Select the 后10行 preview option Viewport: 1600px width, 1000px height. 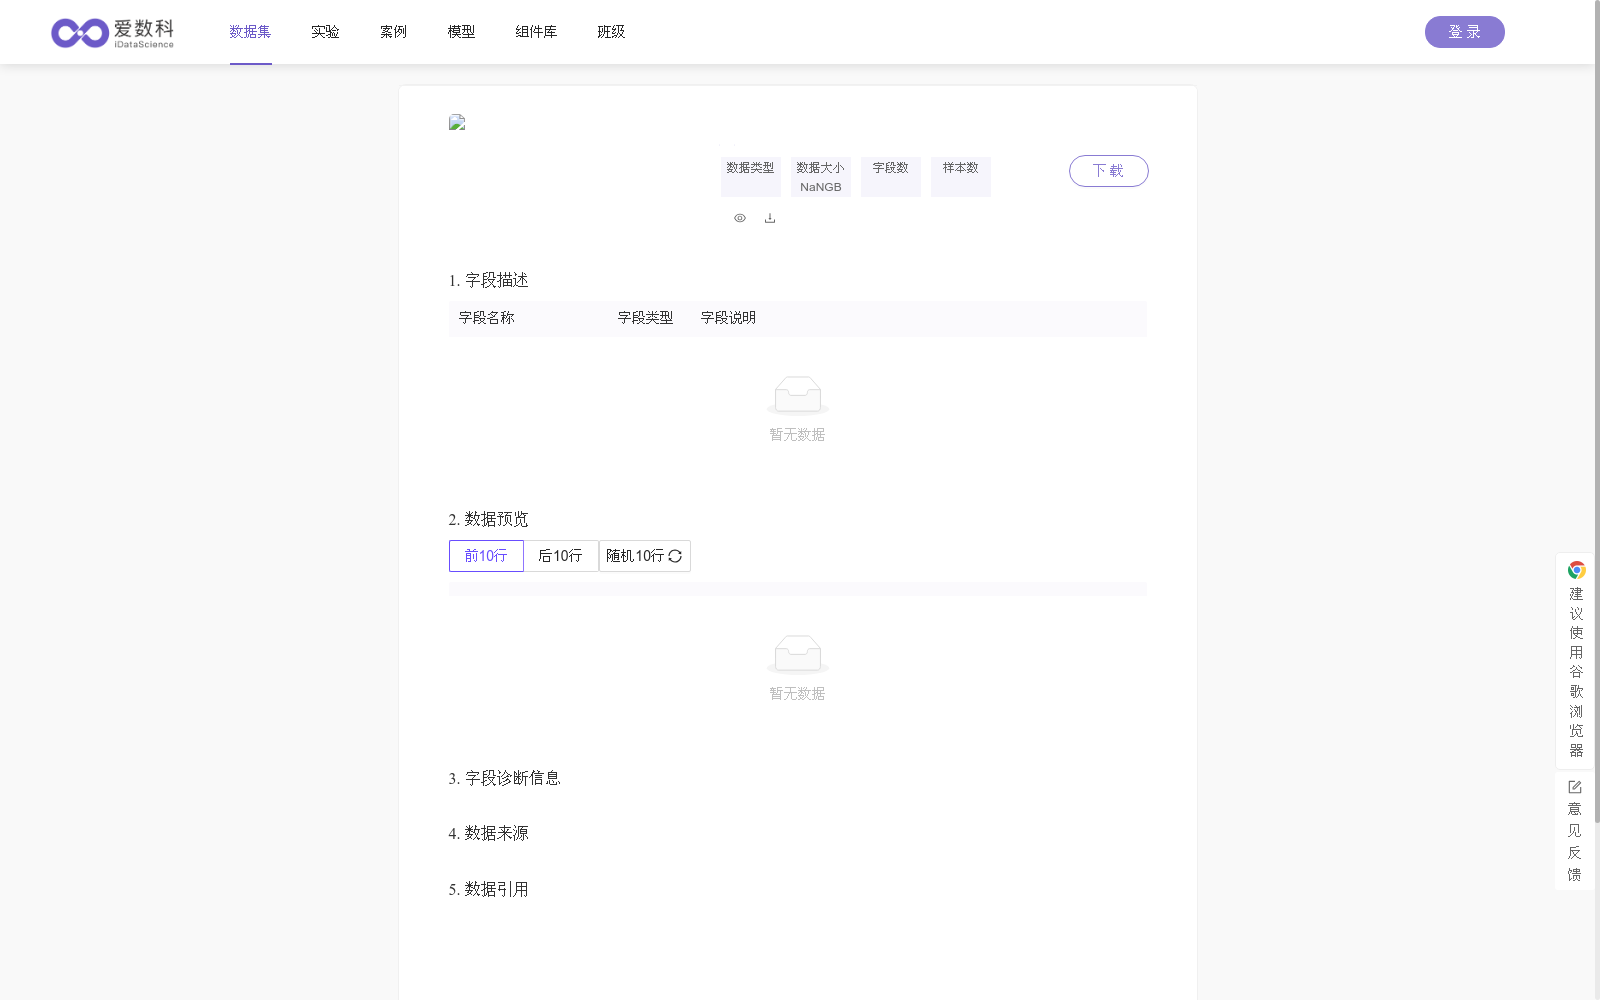(560, 556)
